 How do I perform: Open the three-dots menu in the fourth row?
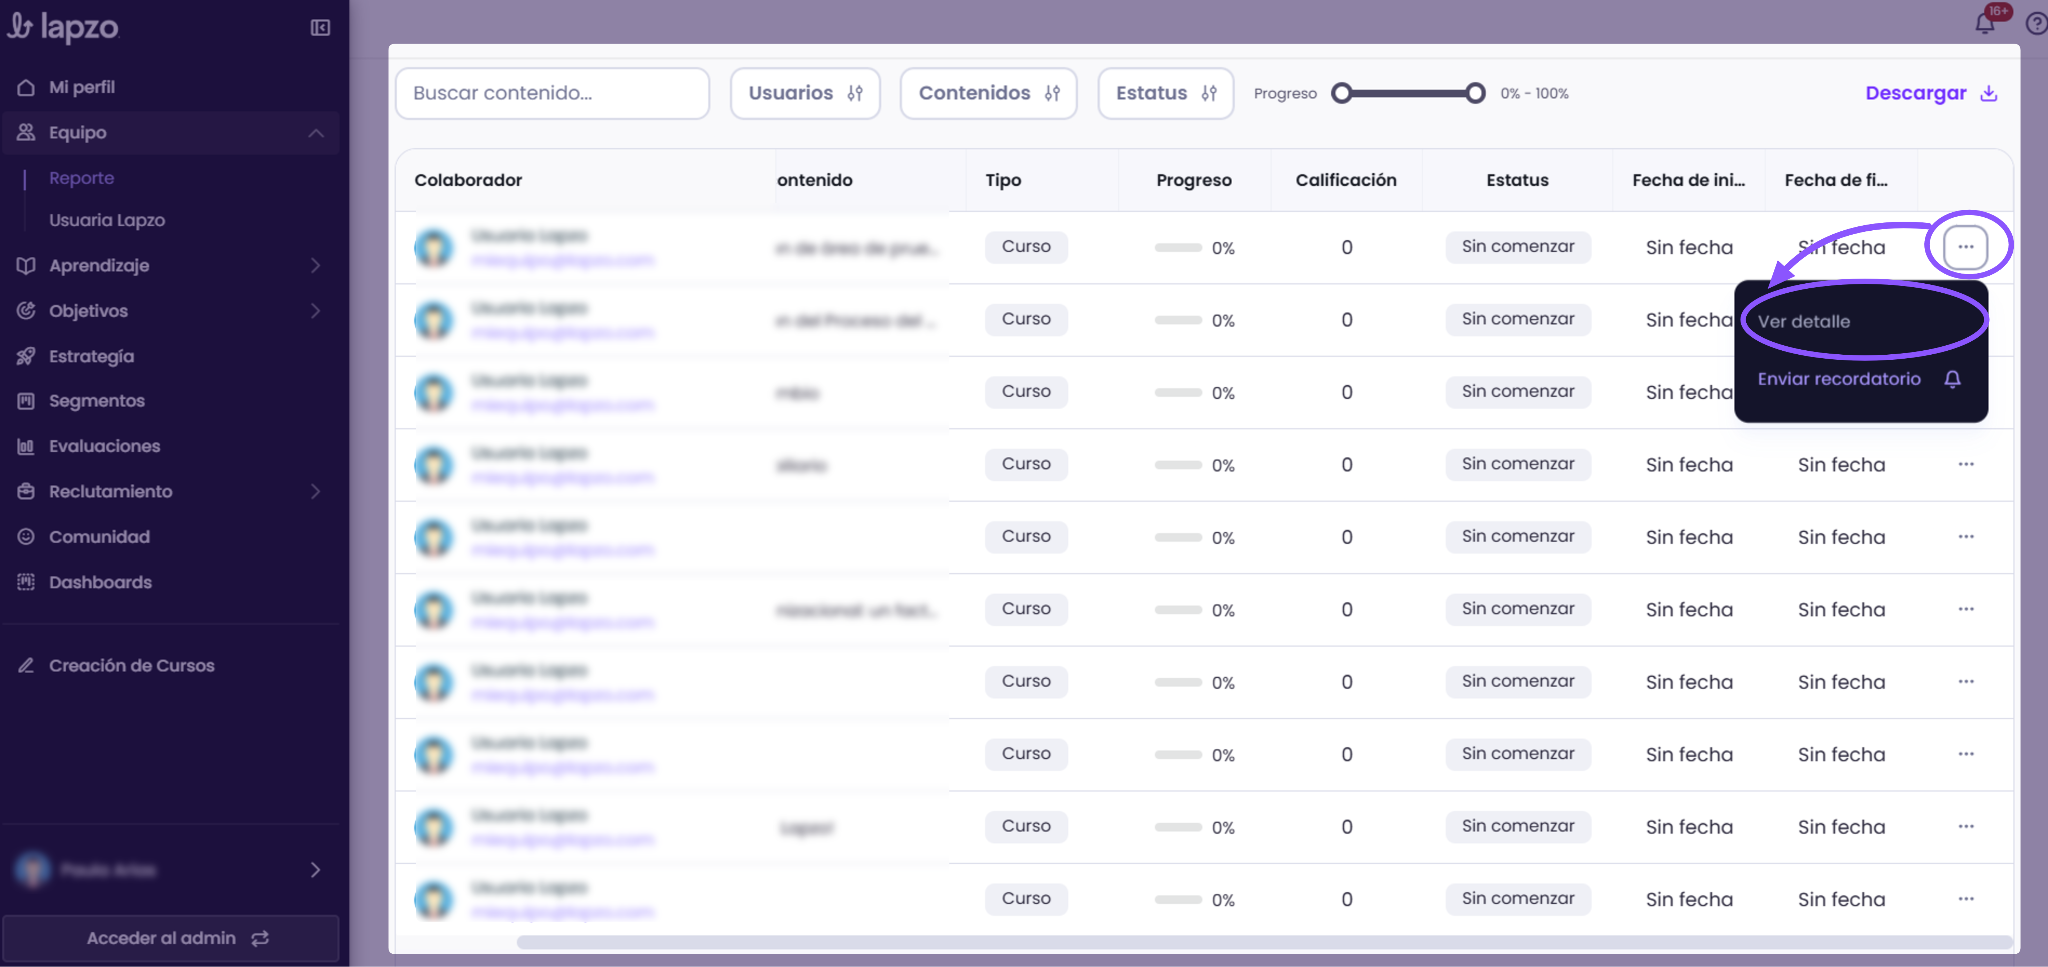[1966, 464]
